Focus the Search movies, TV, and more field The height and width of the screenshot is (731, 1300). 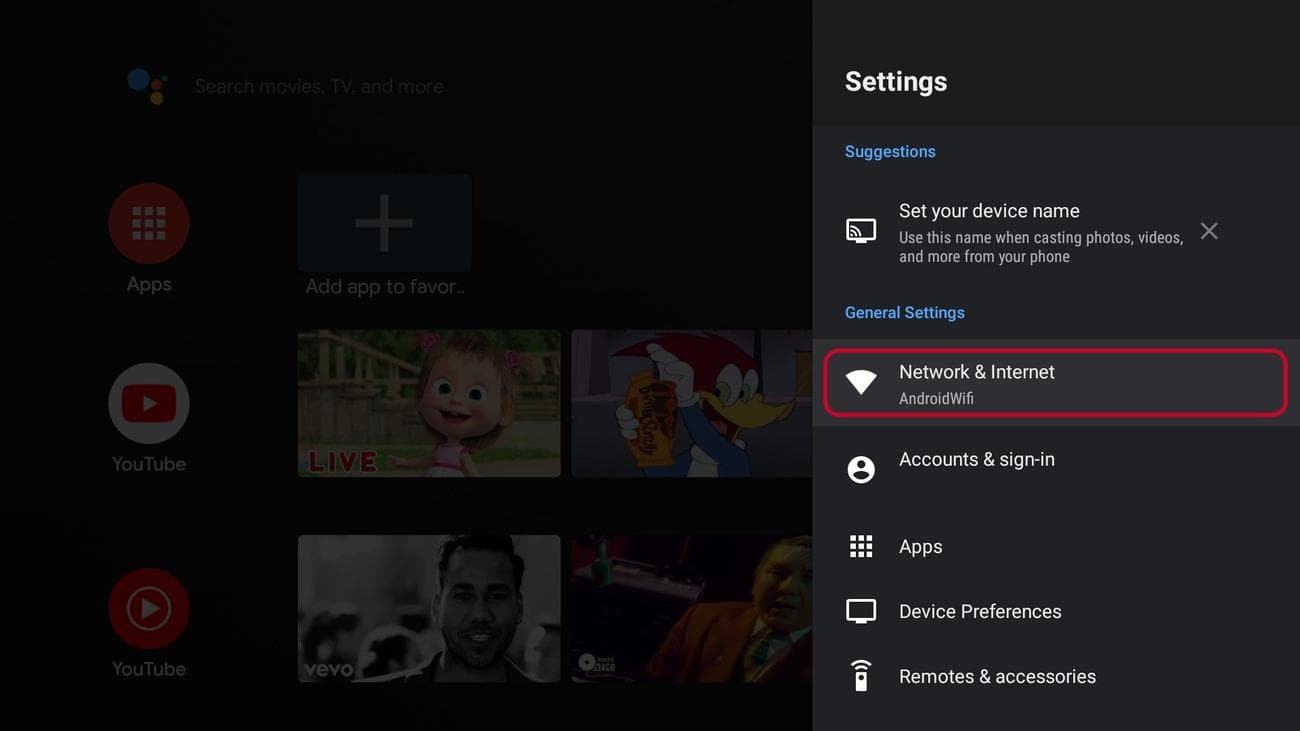319,87
